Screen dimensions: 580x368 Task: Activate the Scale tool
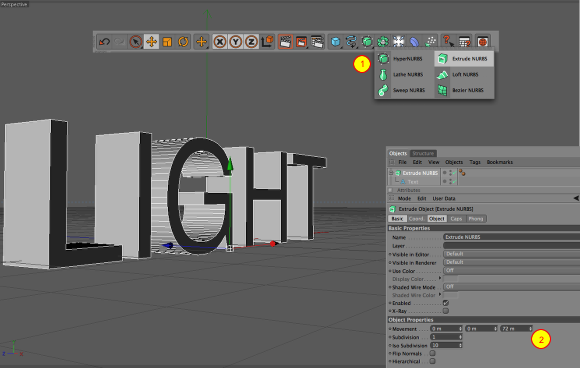point(167,42)
